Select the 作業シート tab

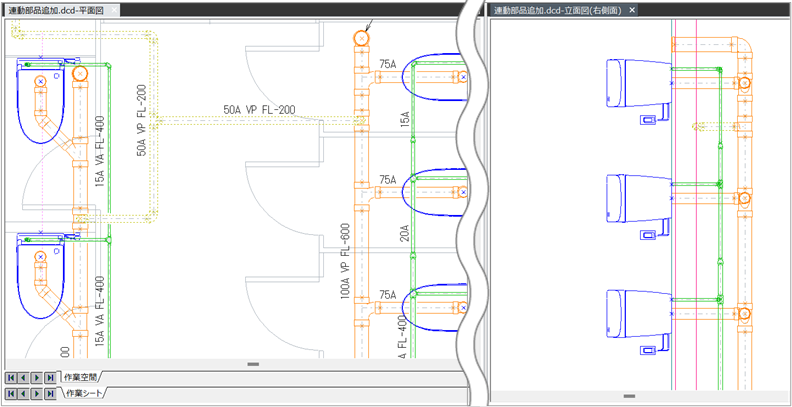click(82, 395)
